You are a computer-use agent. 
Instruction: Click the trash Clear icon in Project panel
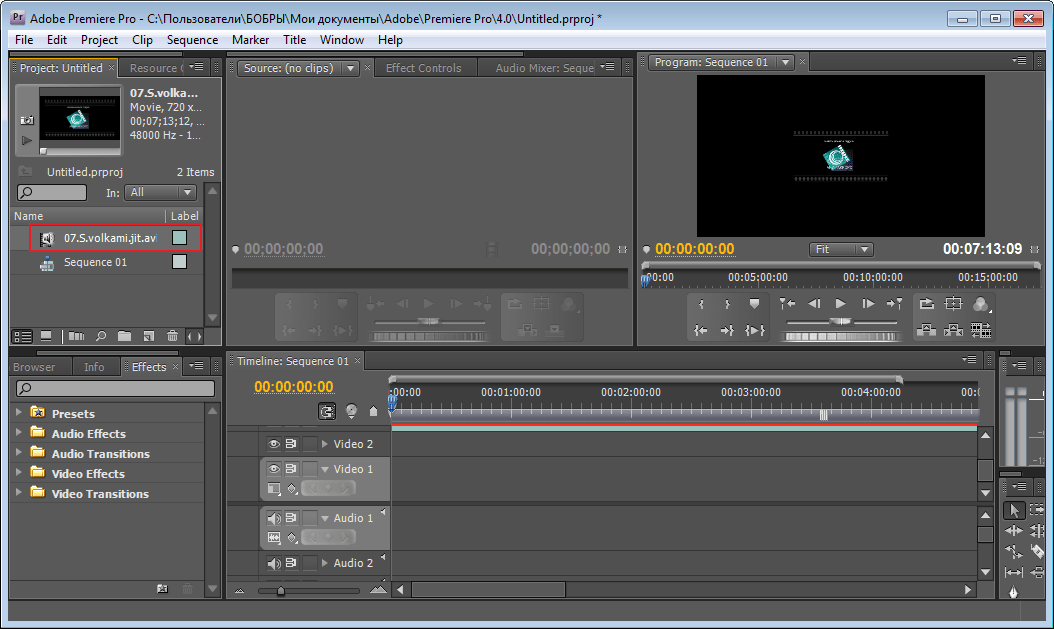[172, 336]
